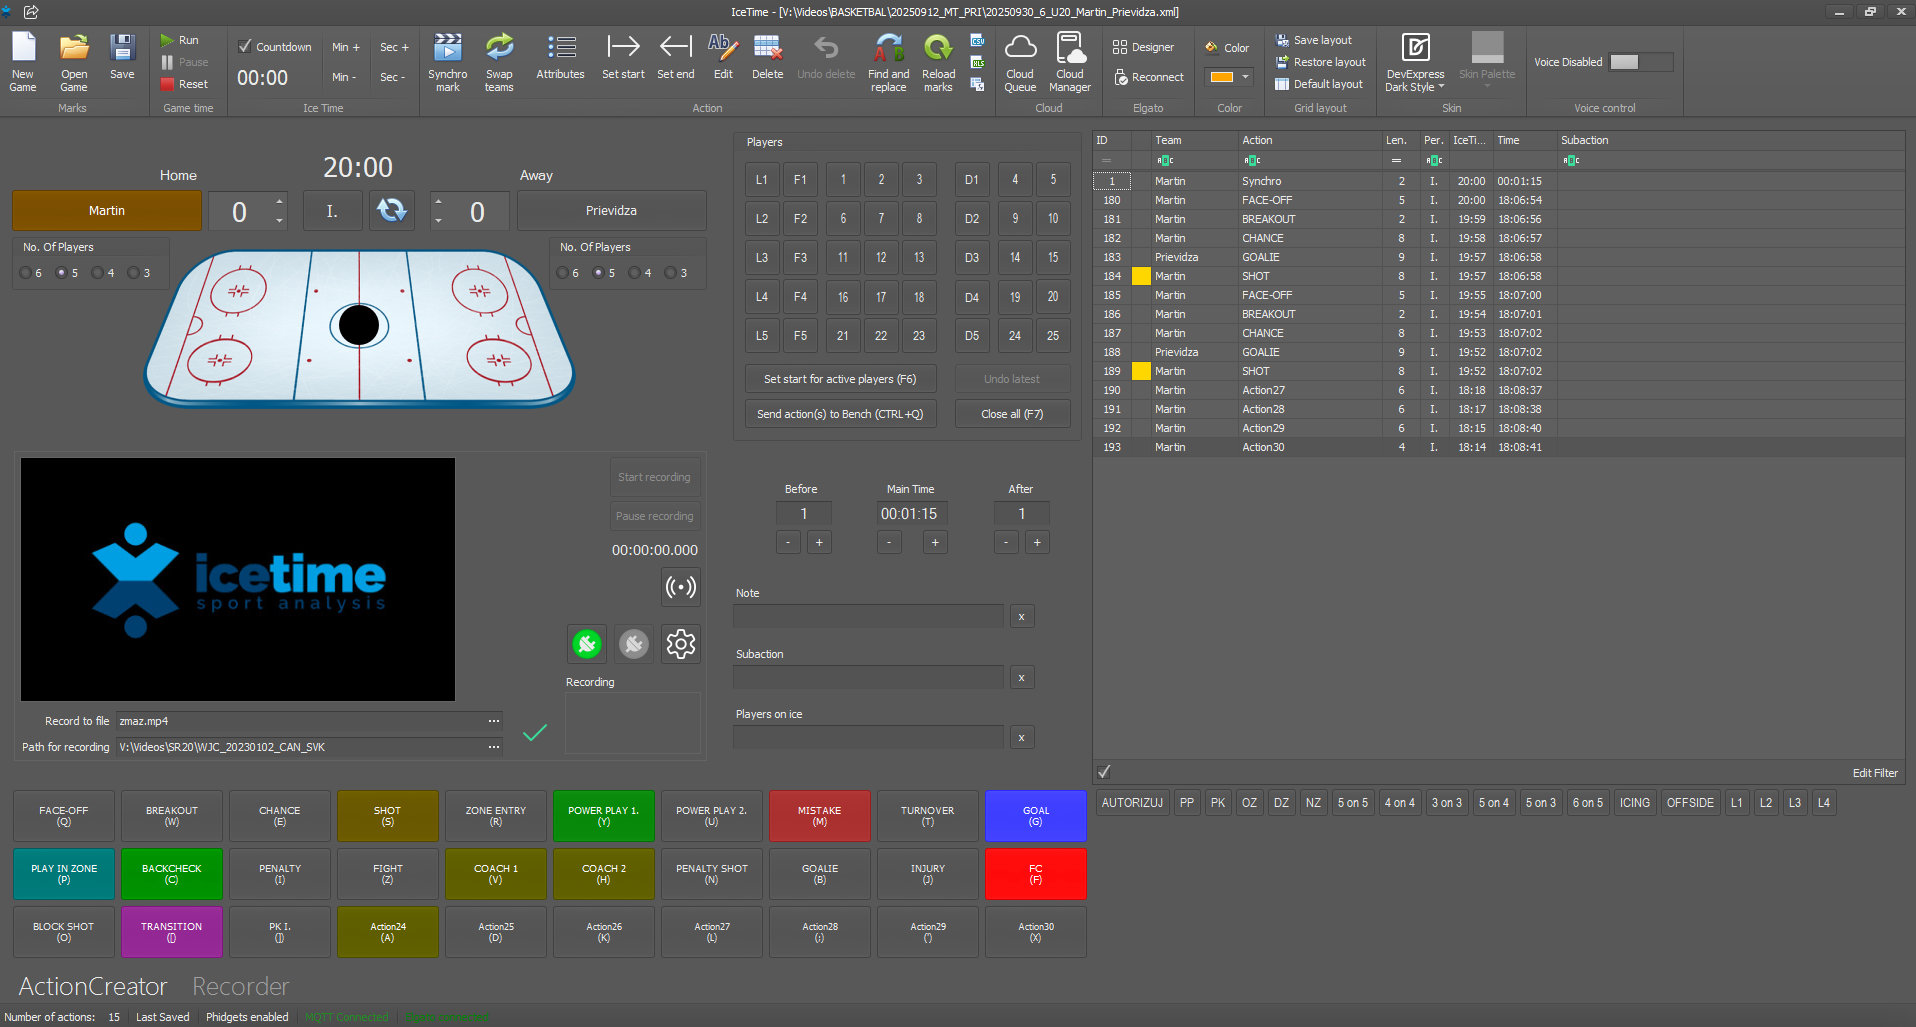Switch to the Recorder tab
This screenshot has height=1027, width=1916.
click(x=240, y=986)
